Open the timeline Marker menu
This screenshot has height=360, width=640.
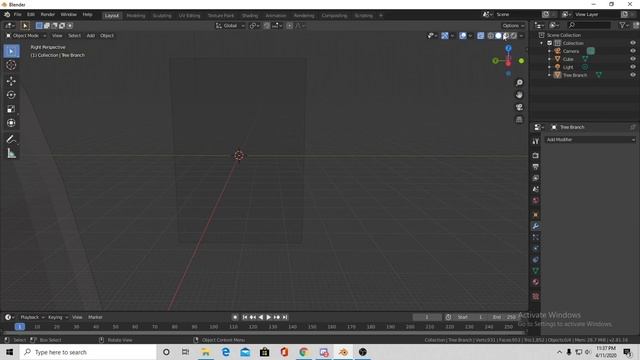[x=96, y=317]
